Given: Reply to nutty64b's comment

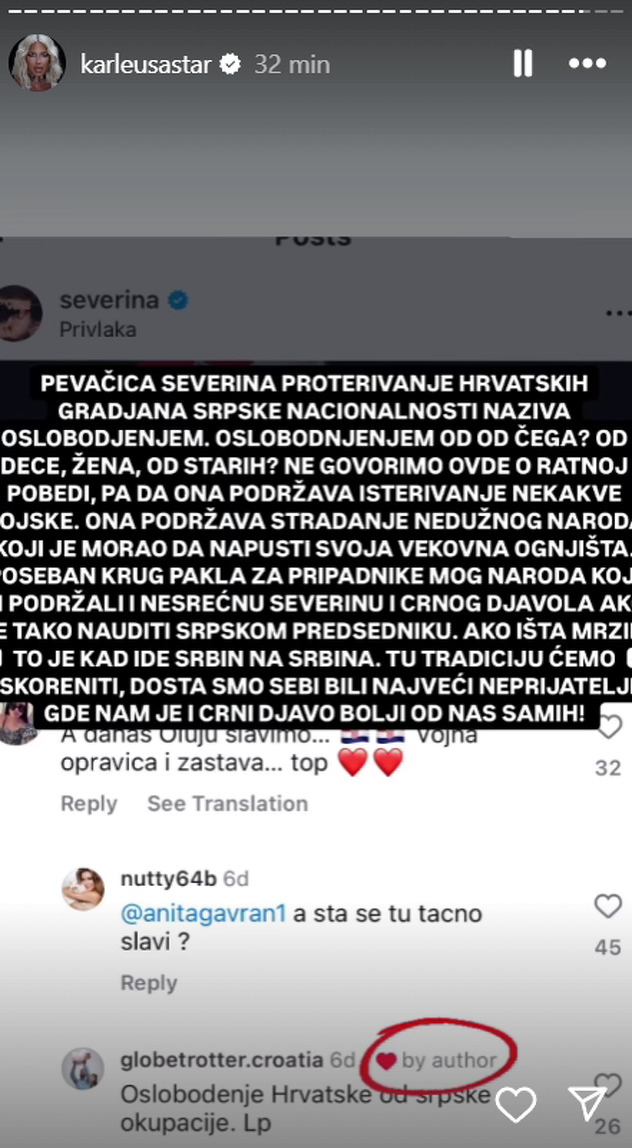Looking at the screenshot, I should point(149,983).
